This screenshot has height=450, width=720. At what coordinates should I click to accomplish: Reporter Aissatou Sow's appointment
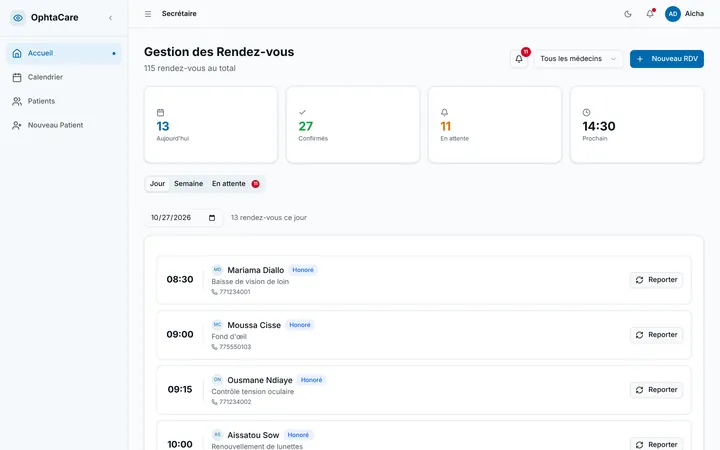point(656,444)
